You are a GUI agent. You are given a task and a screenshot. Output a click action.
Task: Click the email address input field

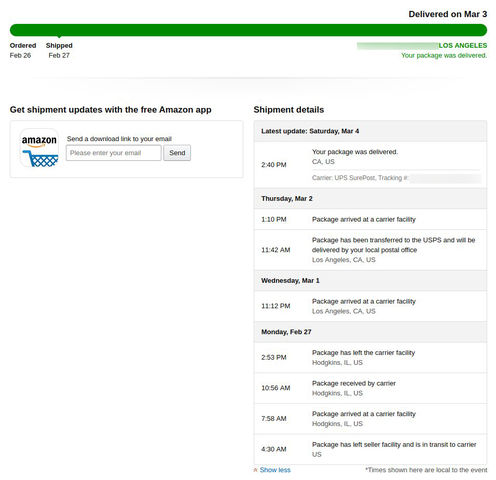click(x=114, y=153)
